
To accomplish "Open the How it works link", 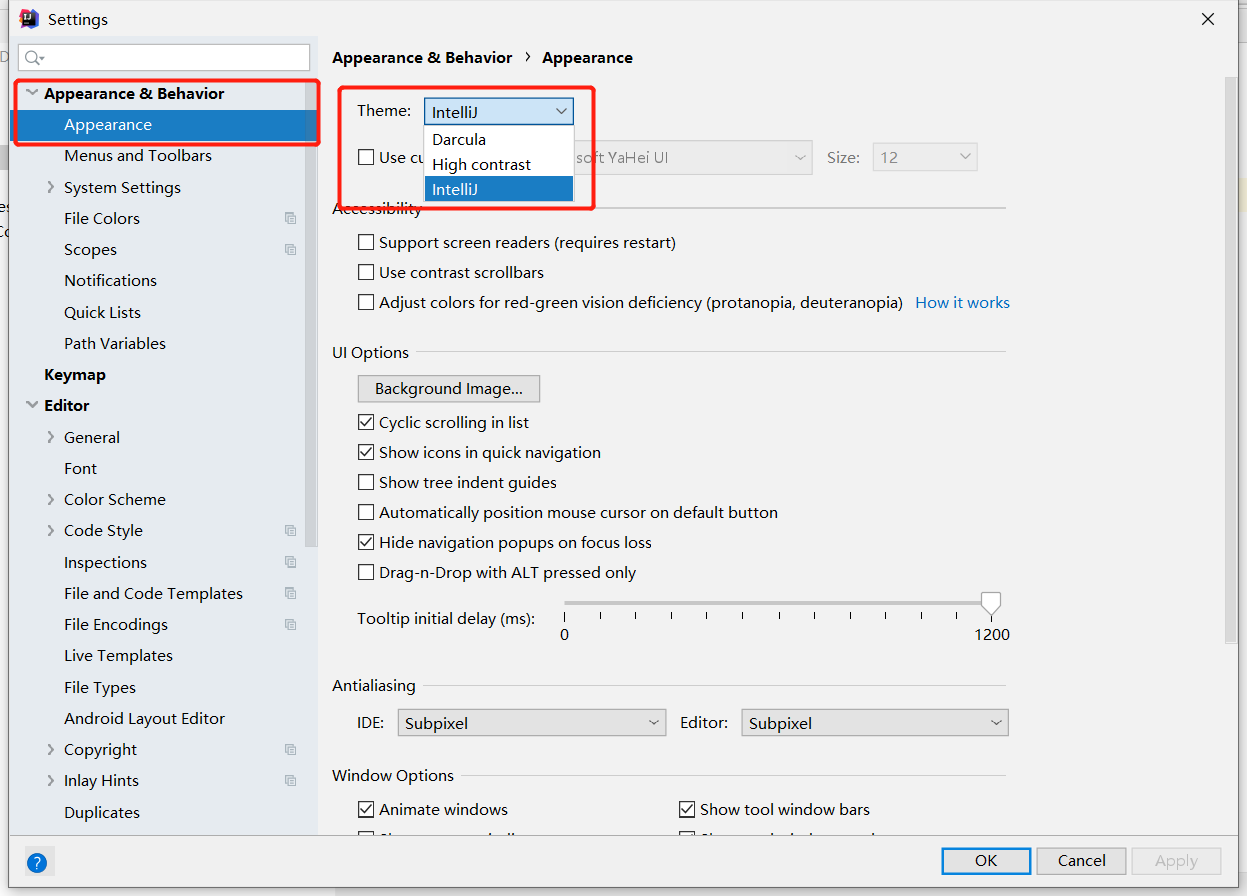I will point(962,303).
